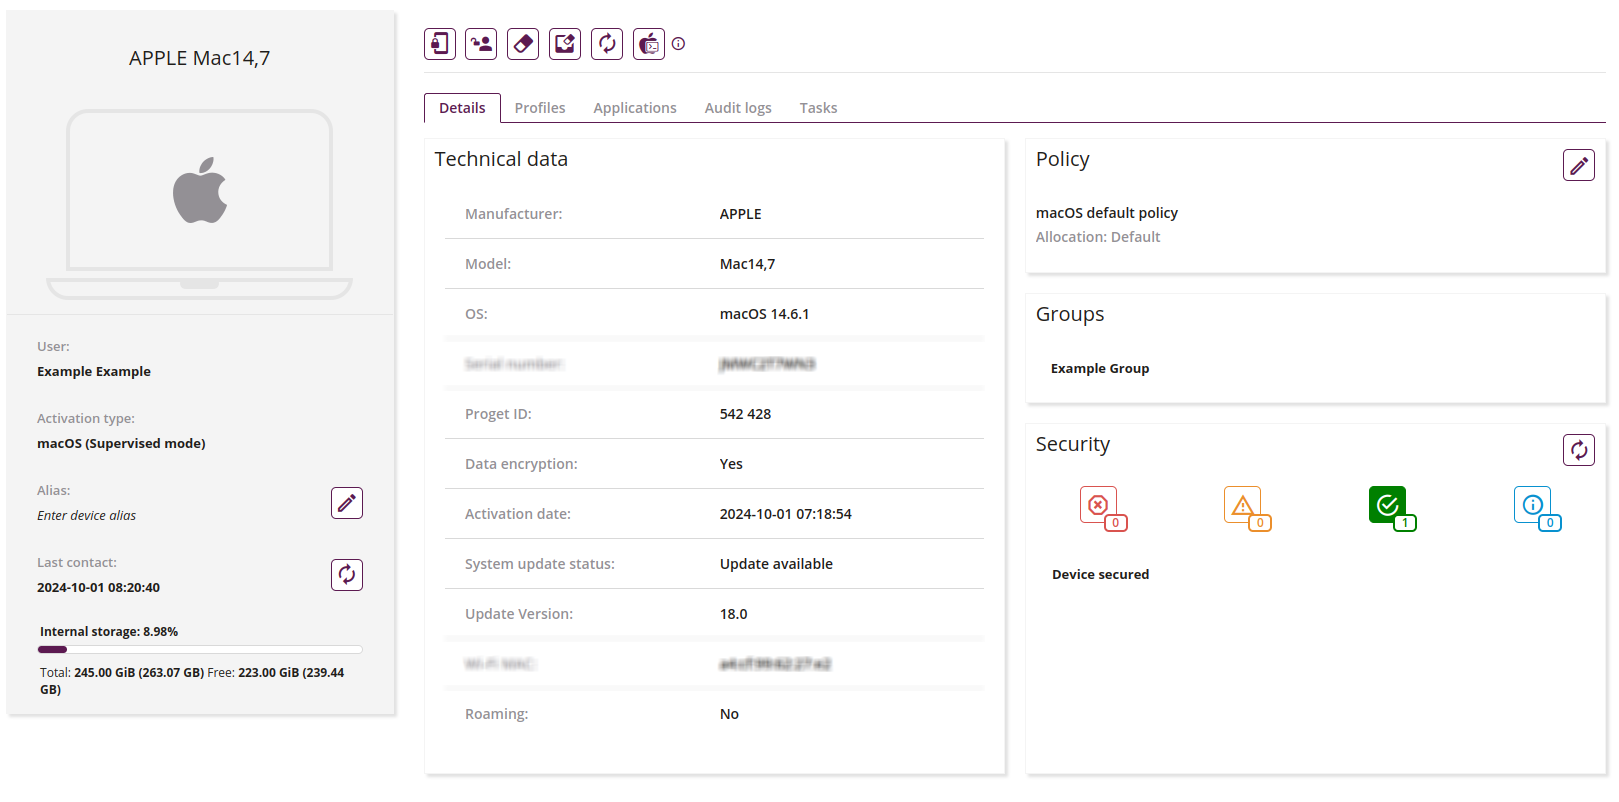Click the MacBook device image
The width and height of the screenshot is (1619, 802).
(x=199, y=204)
